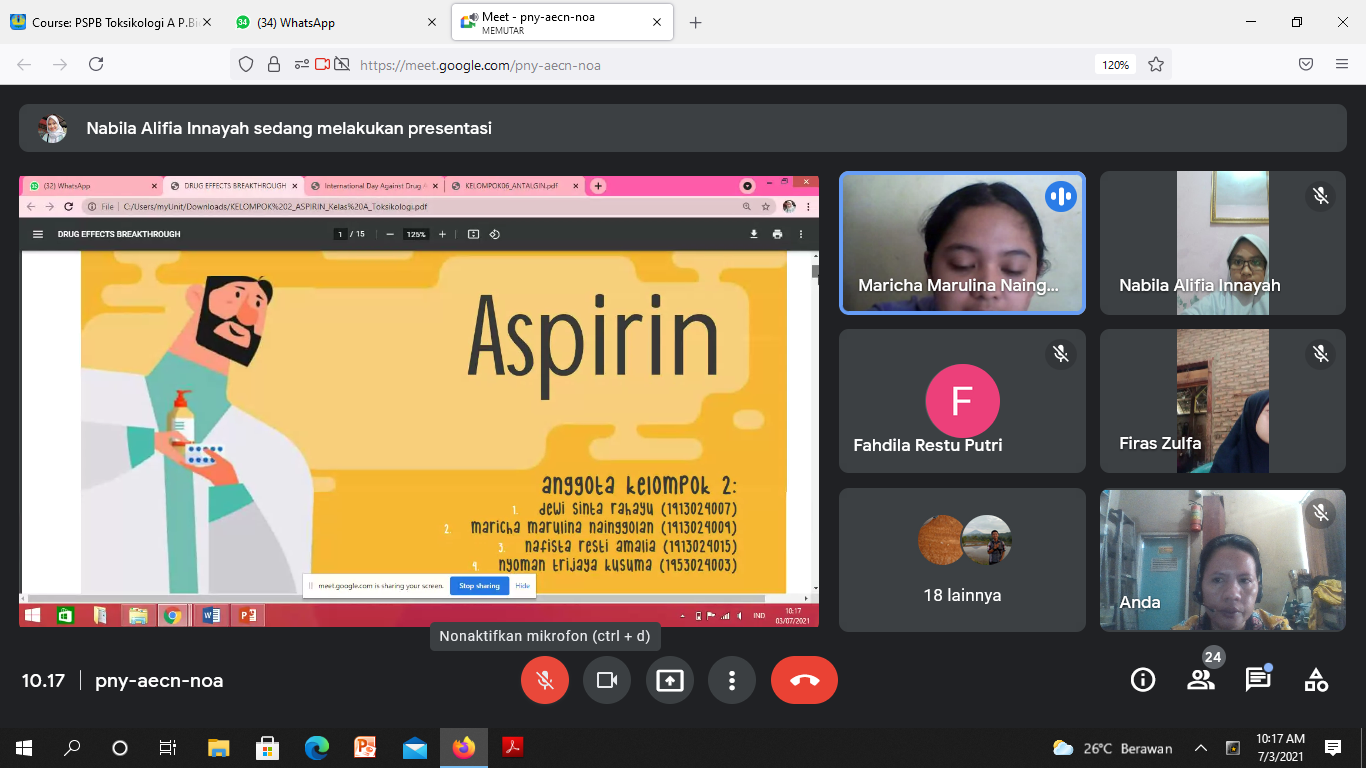Image resolution: width=1366 pixels, height=768 pixels.
Task: Show the participants list panel
Action: coord(1200,680)
